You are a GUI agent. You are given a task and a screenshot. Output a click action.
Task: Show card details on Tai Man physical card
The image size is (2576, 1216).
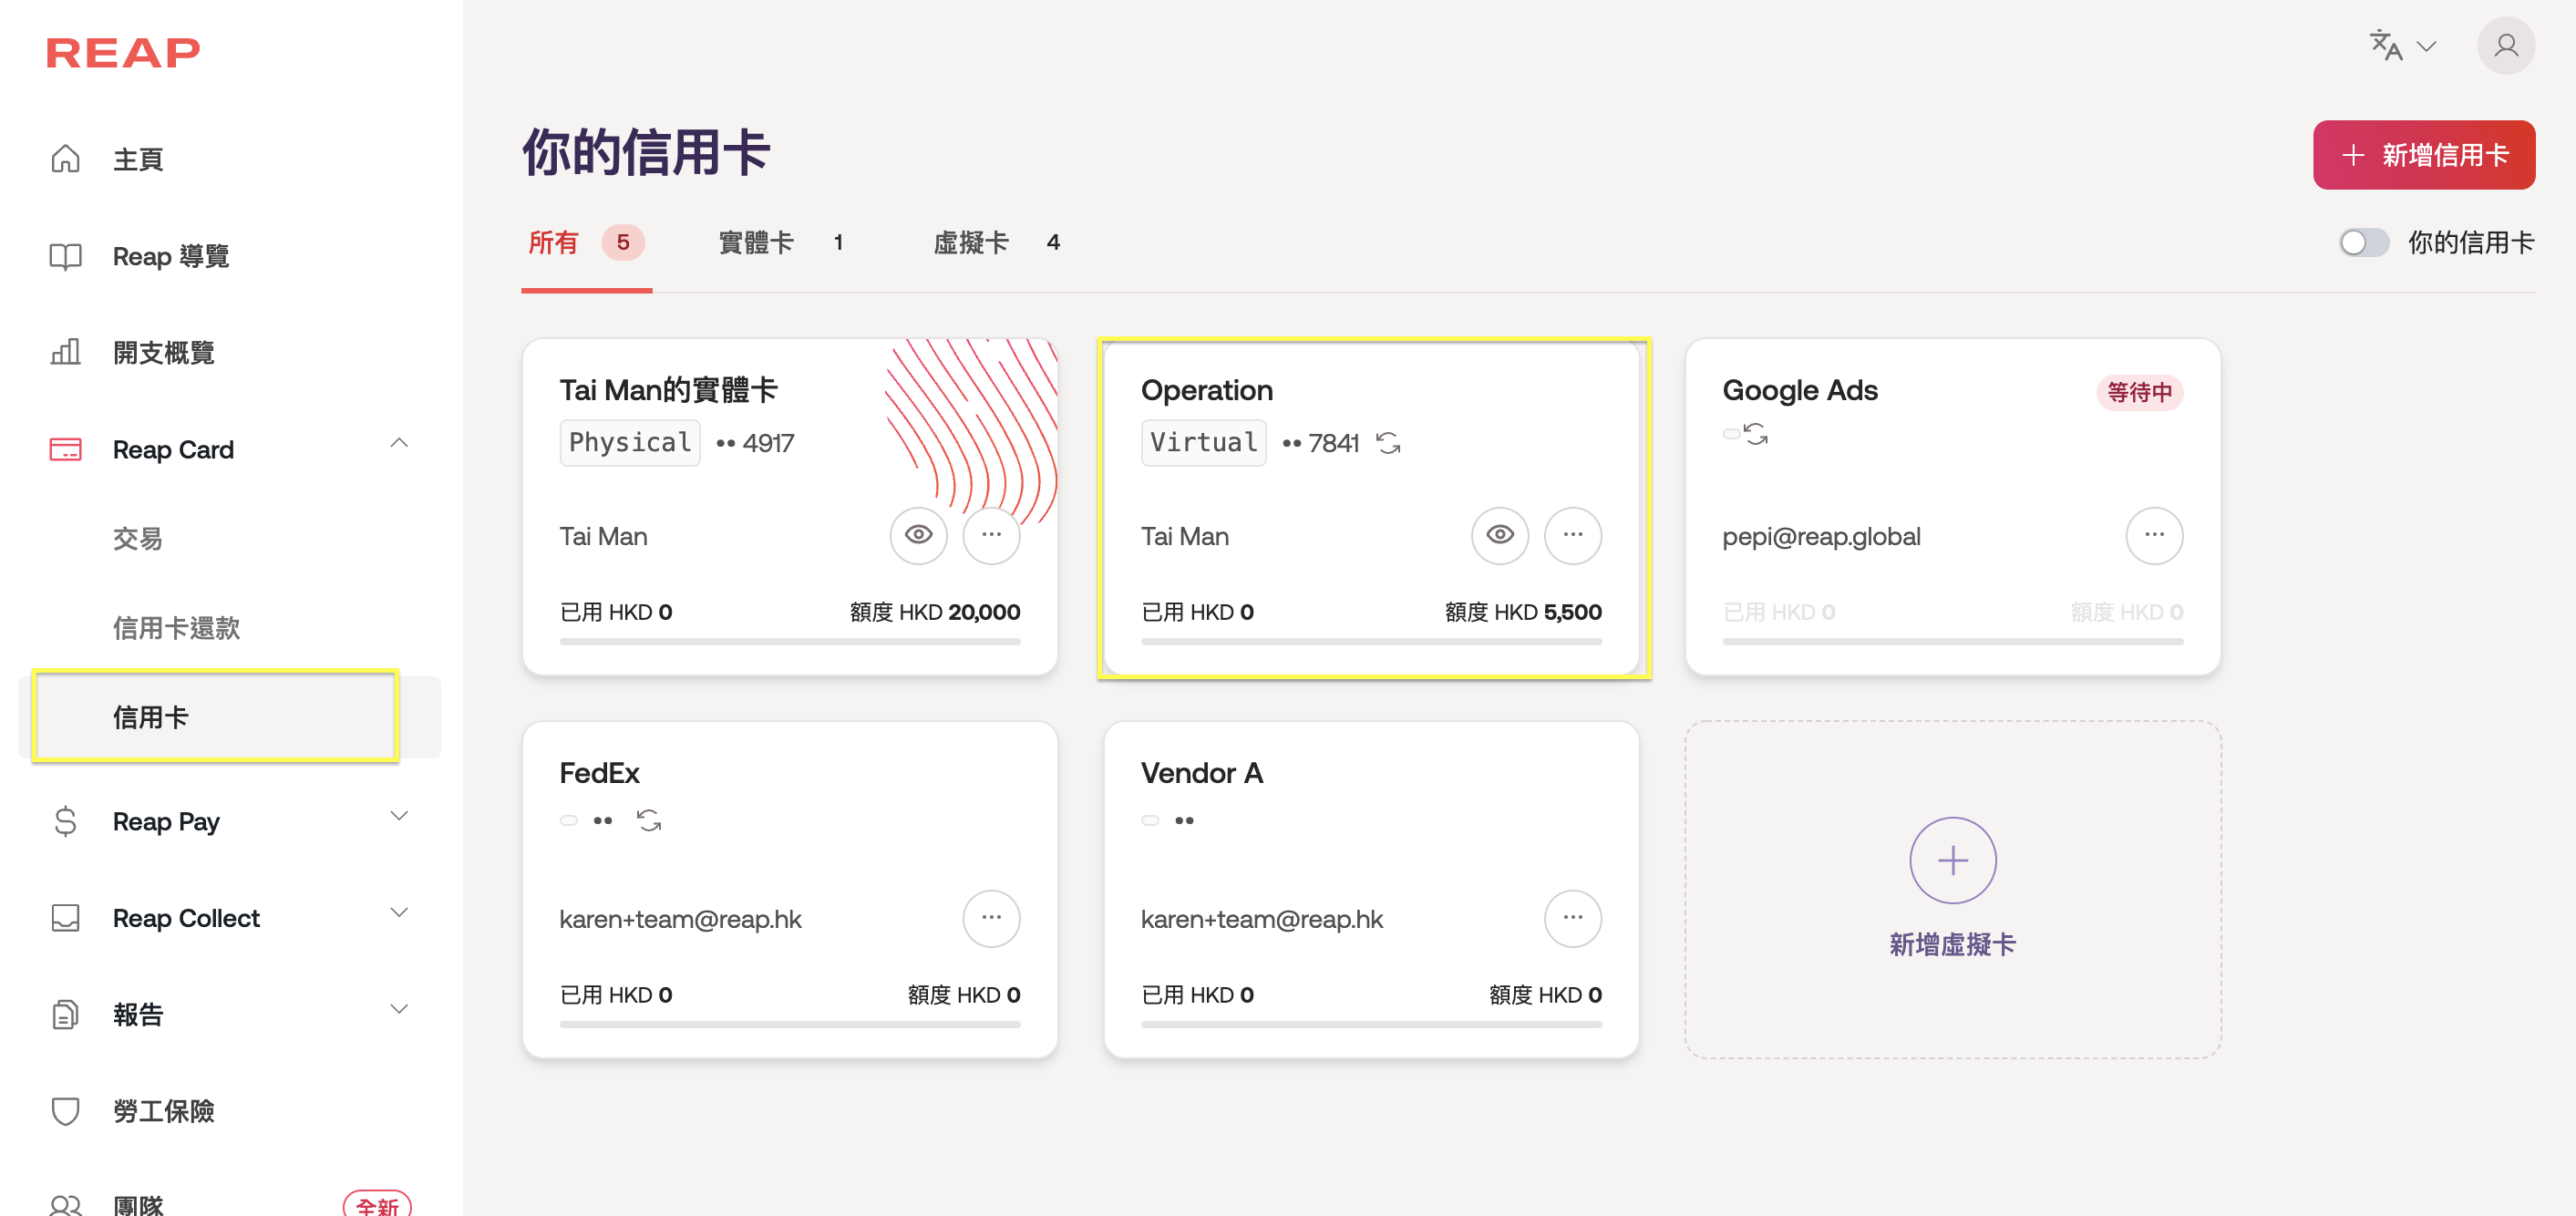[x=918, y=535]
